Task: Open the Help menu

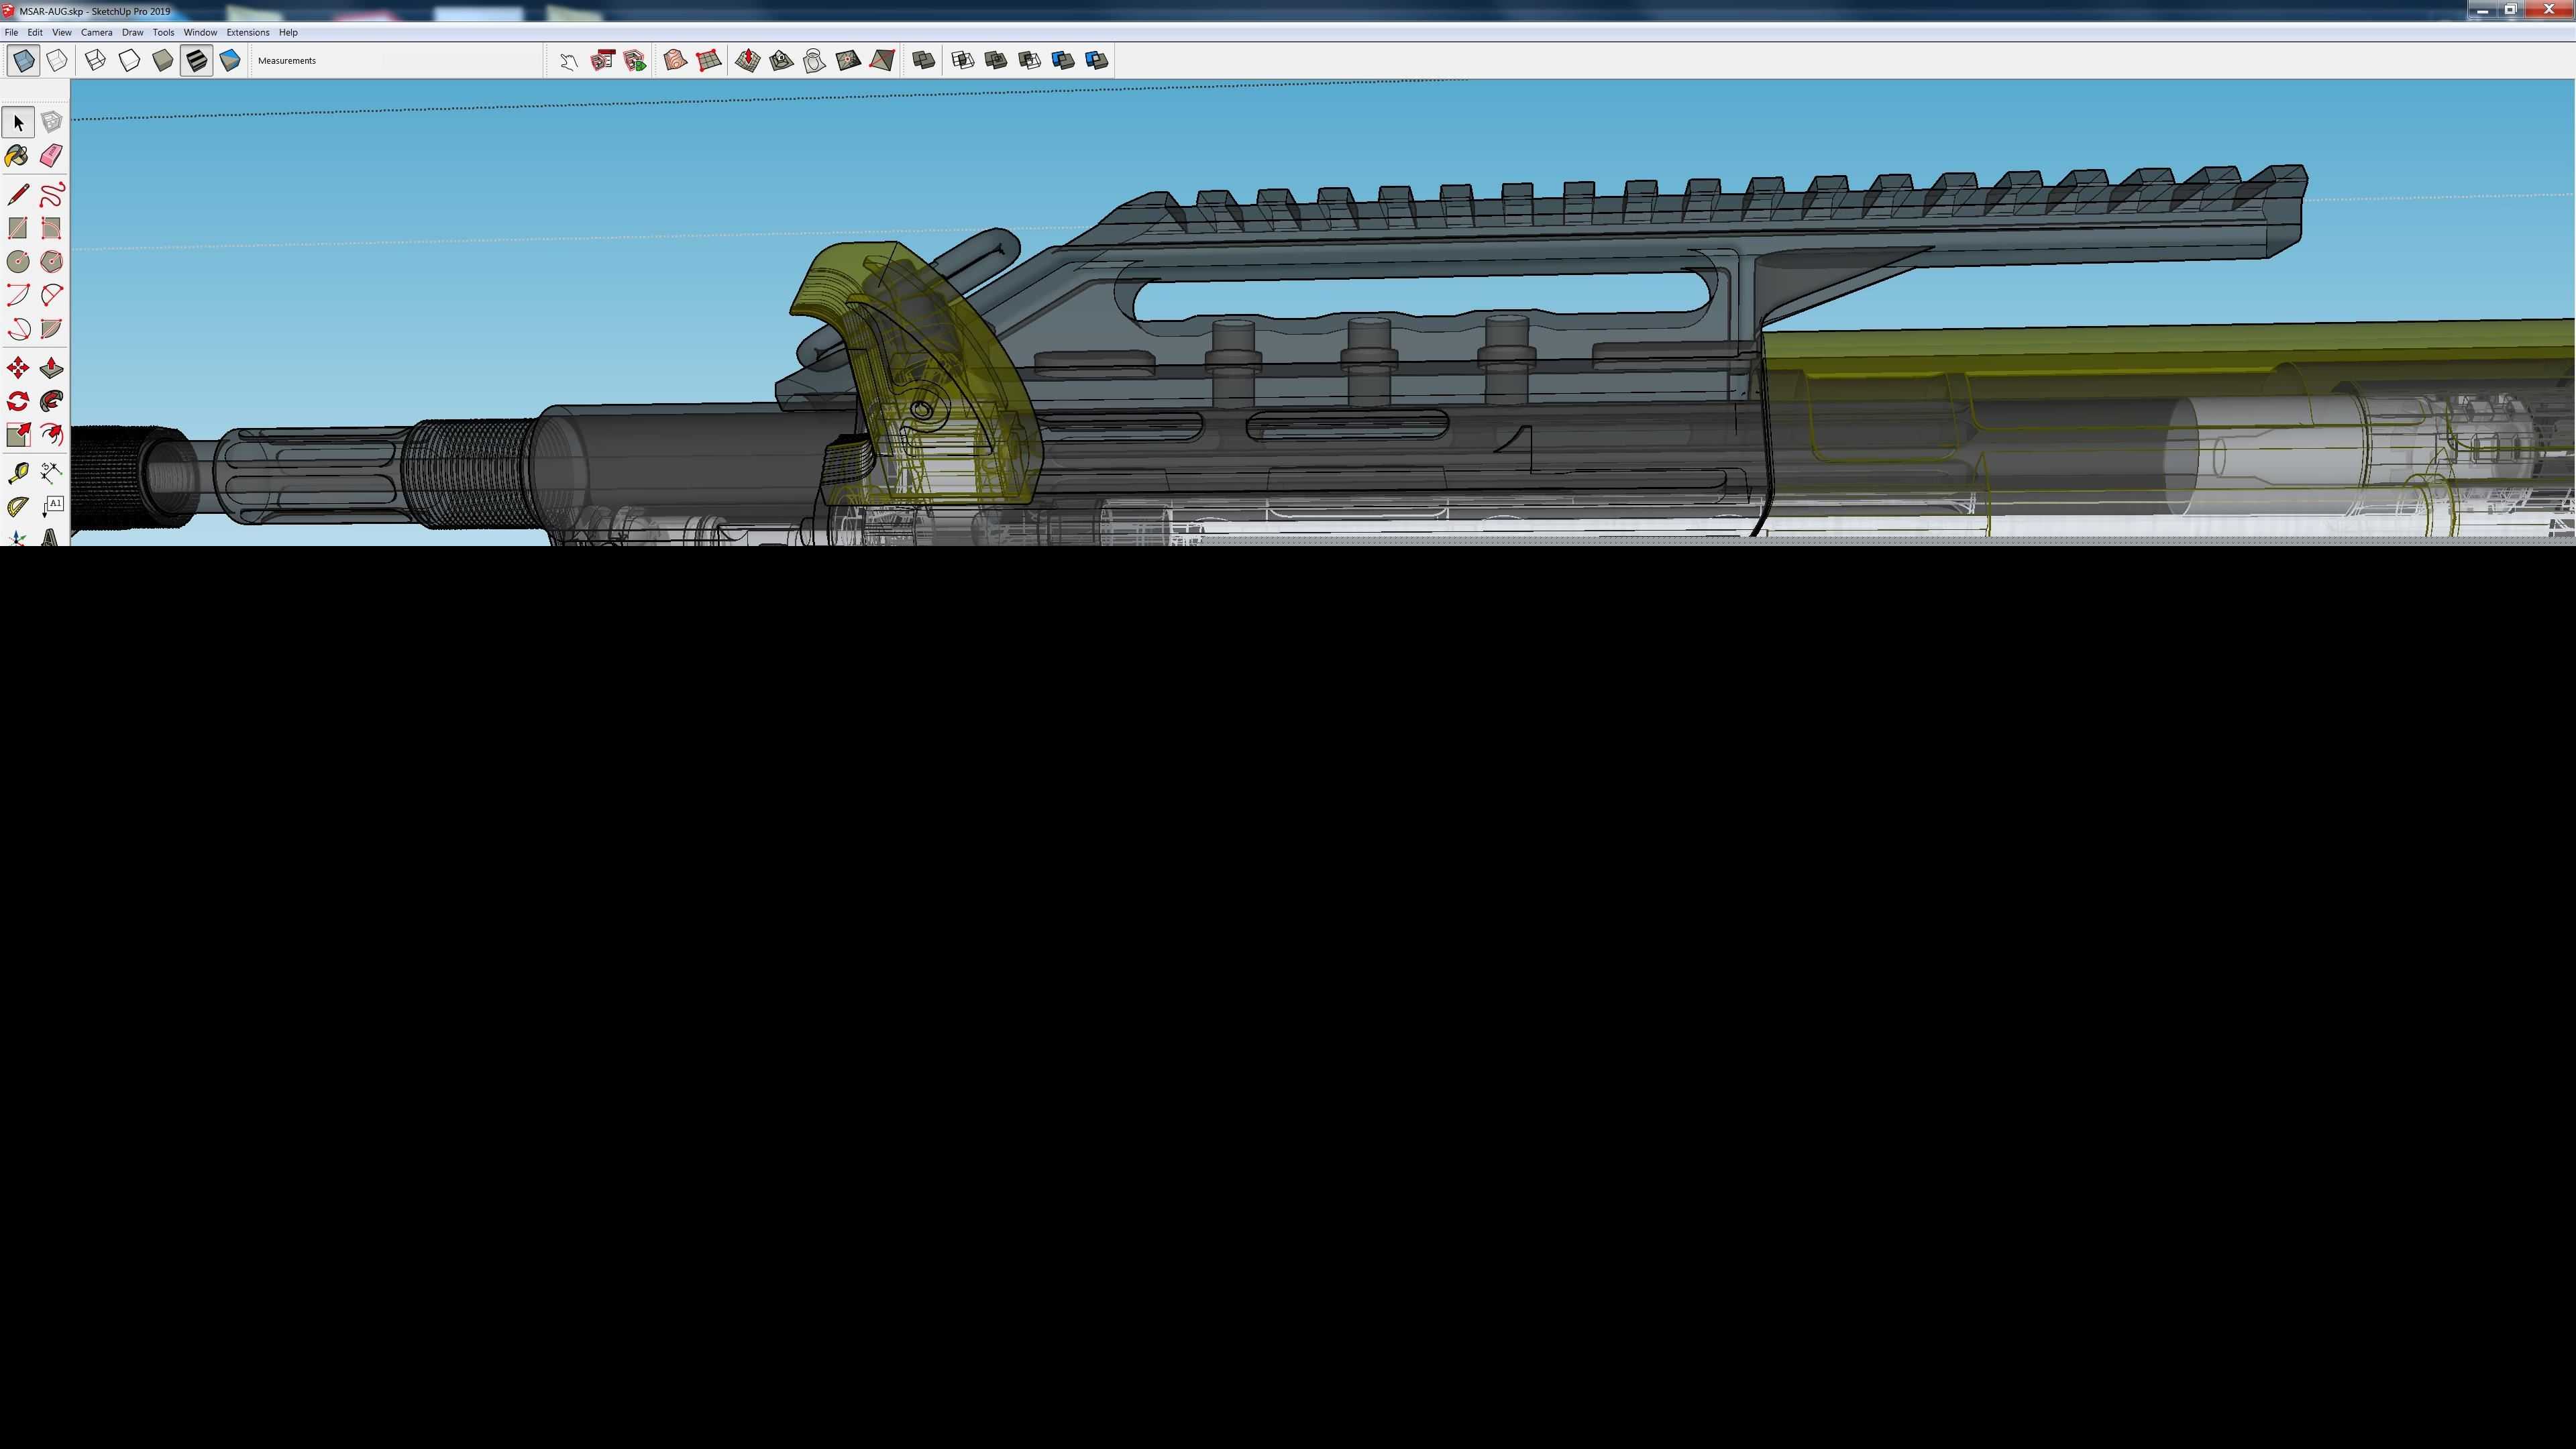Action: click(x=288, y=32)
